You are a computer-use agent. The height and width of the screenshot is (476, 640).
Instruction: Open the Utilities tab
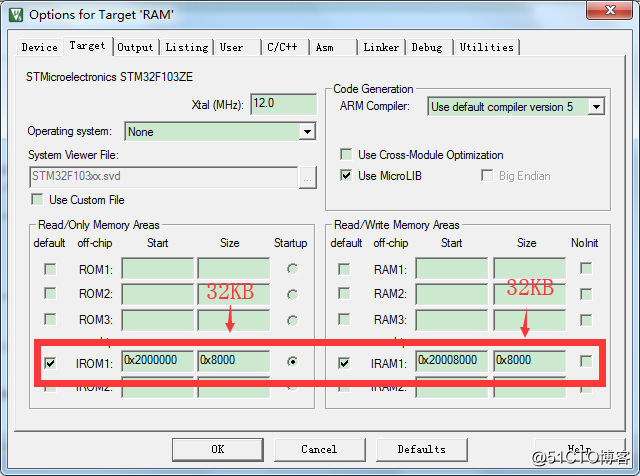(487, 47)
